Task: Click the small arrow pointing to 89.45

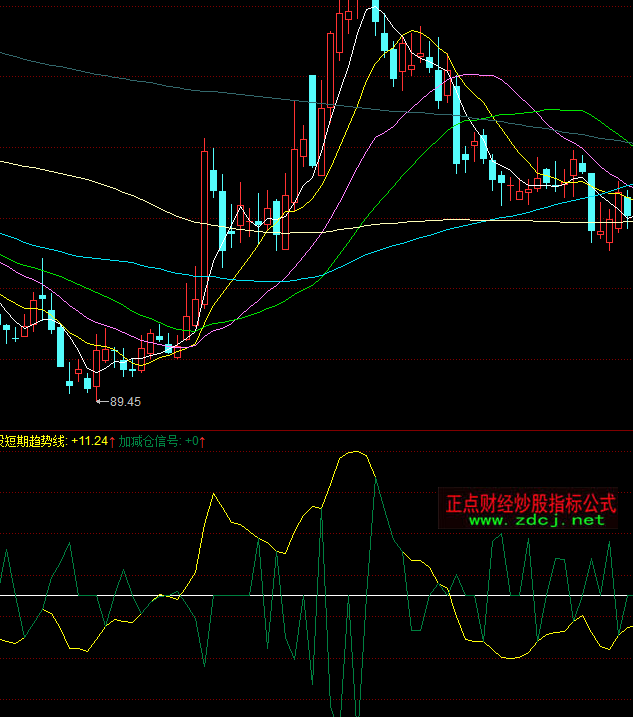Action: point(102,402)
